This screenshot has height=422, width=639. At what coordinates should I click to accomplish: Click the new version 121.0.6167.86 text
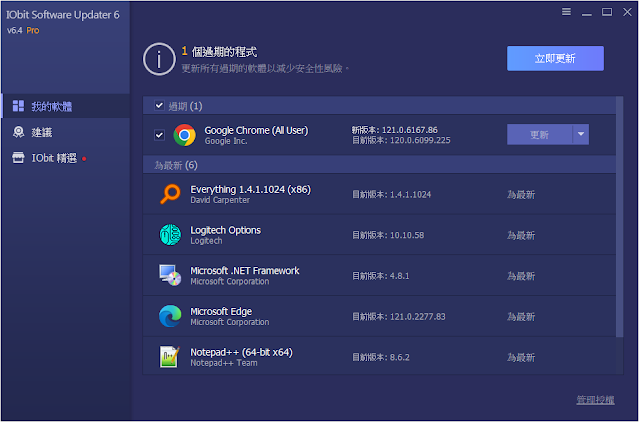(x=394, y=130)
